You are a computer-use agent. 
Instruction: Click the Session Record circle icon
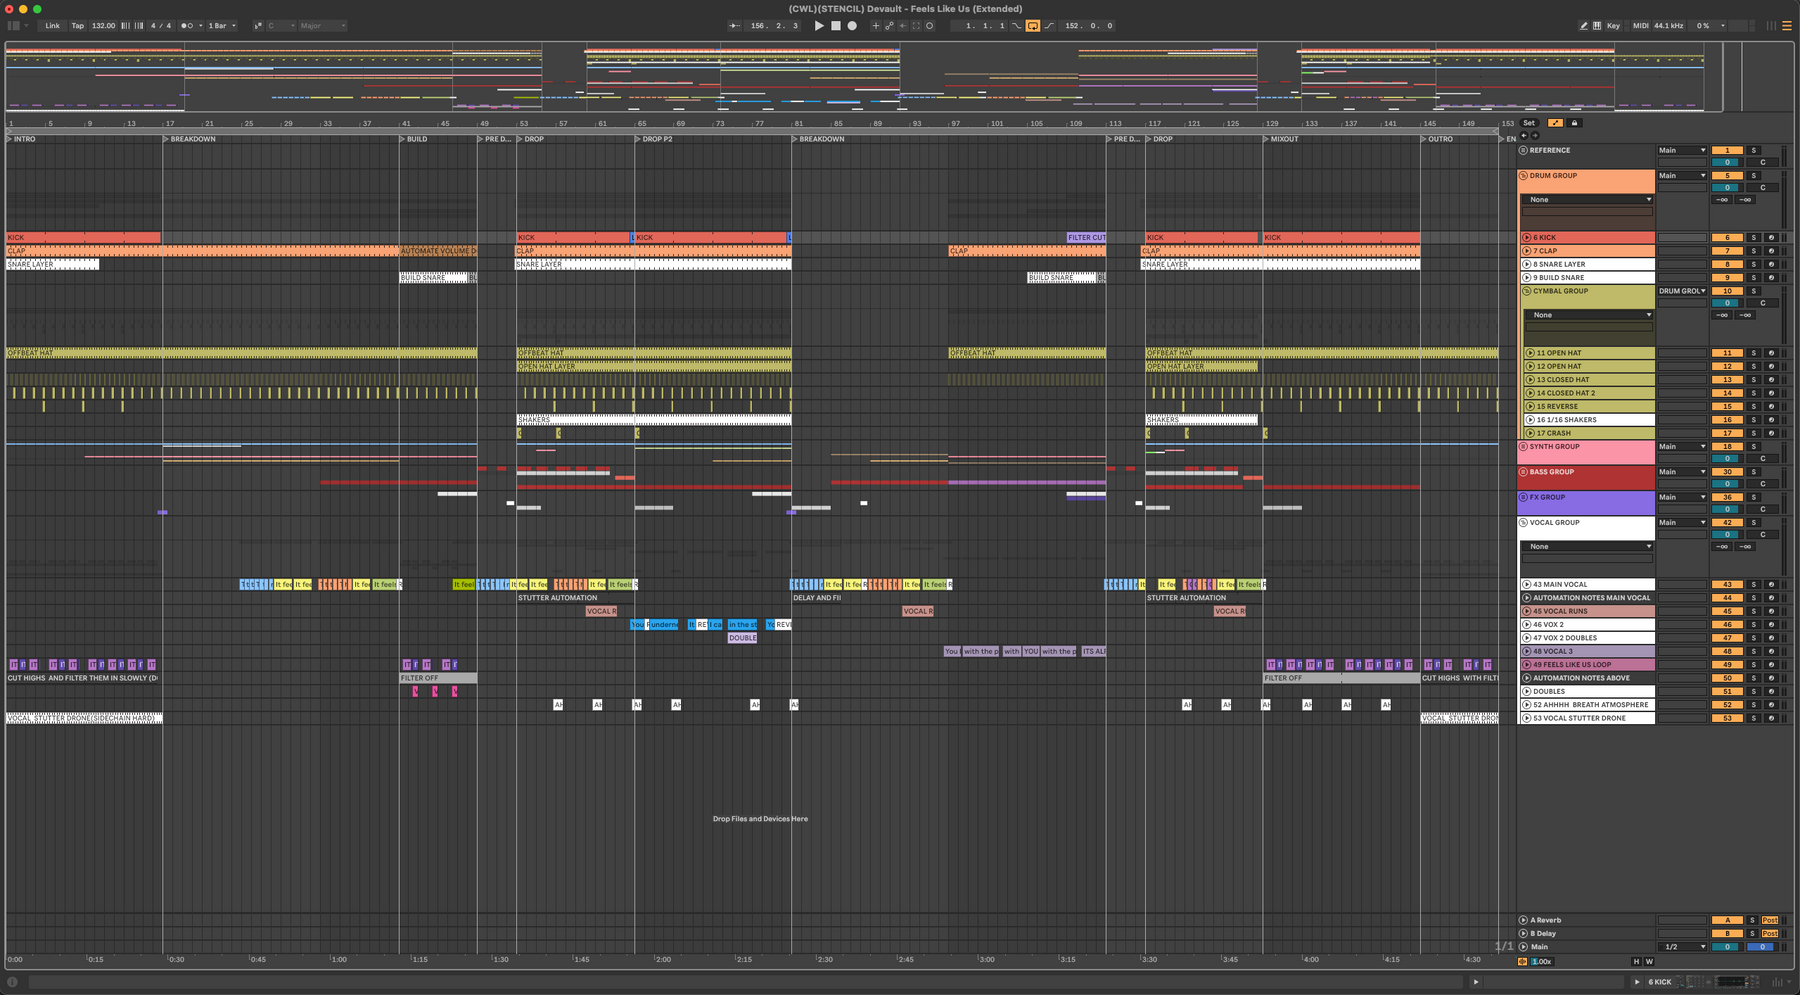(x=930, y=26)
